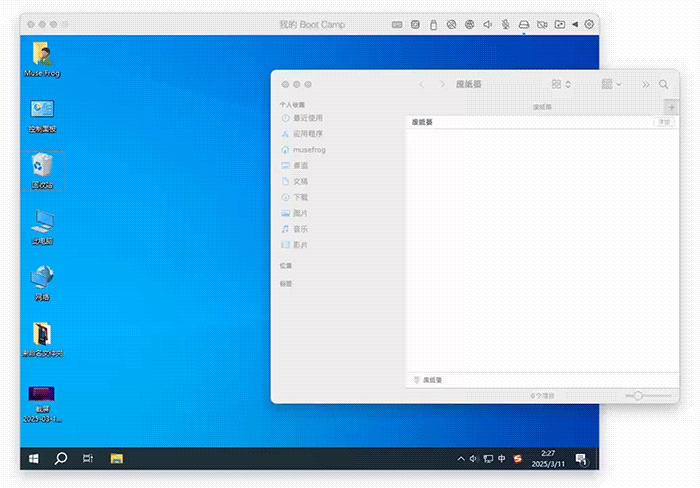Click the 清倒 empty button in the Trash header
This screenshot has width=700, height=488.
coord(664,122)
